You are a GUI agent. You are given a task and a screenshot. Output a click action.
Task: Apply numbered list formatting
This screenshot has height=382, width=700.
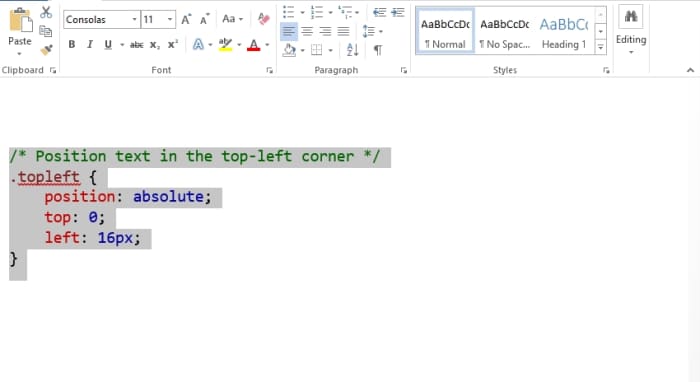(x=317, y=12)
